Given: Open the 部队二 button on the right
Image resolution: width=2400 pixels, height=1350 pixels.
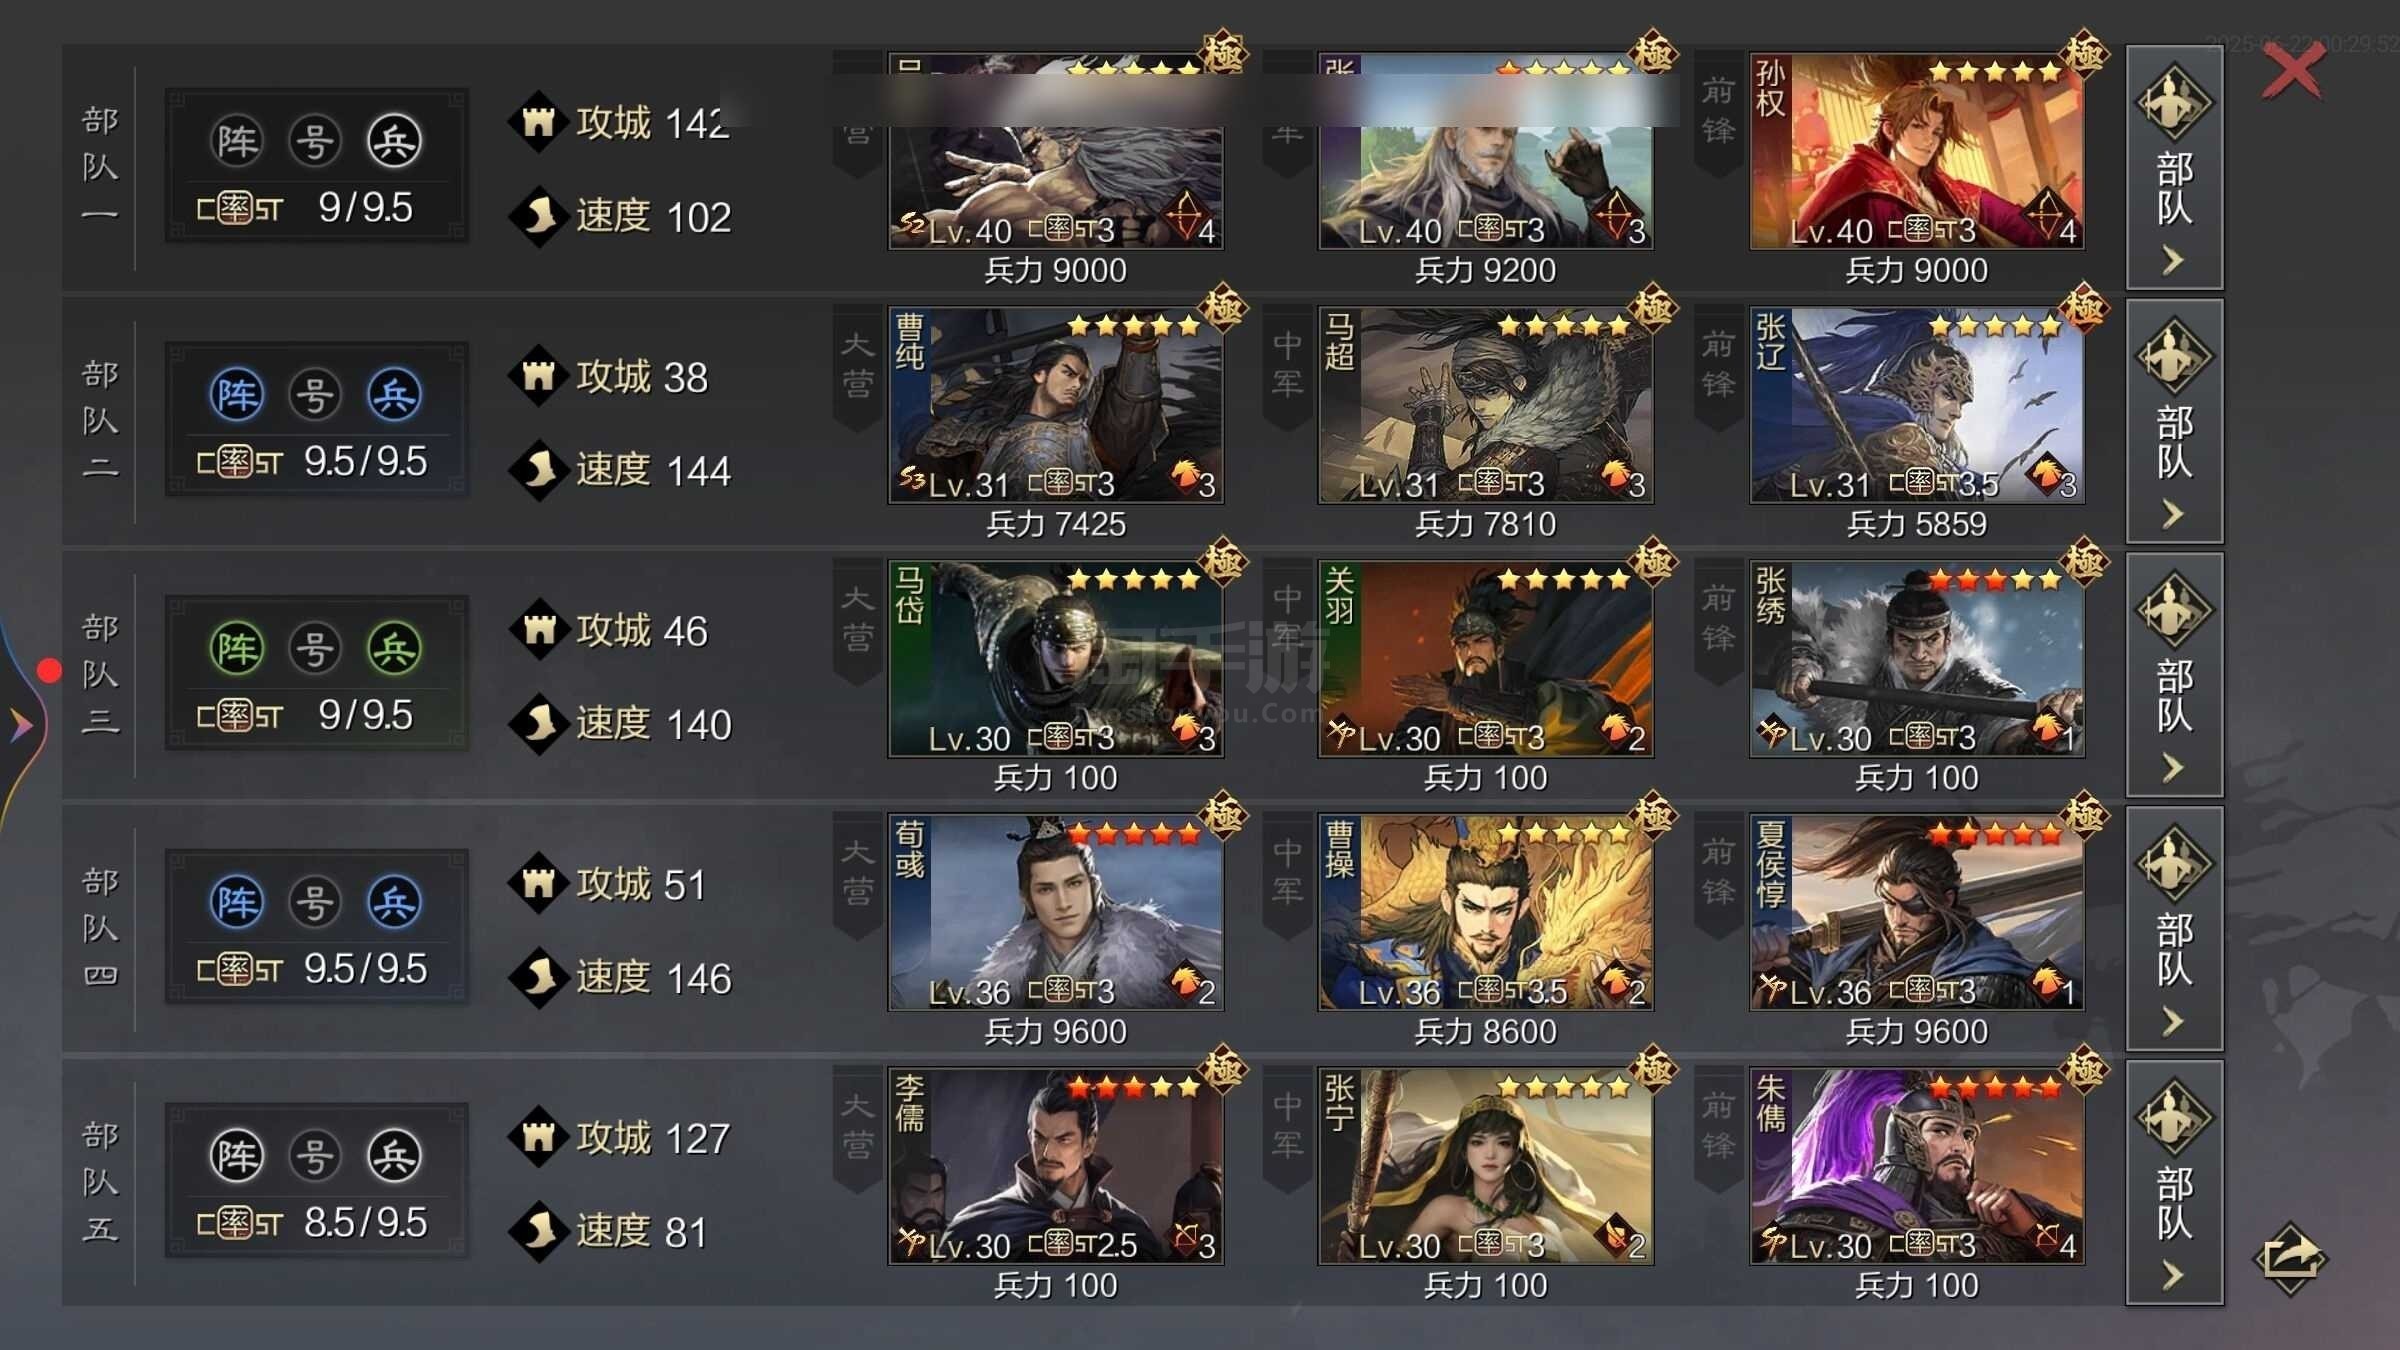Looking at the screenshot, I should (2174, 421).
